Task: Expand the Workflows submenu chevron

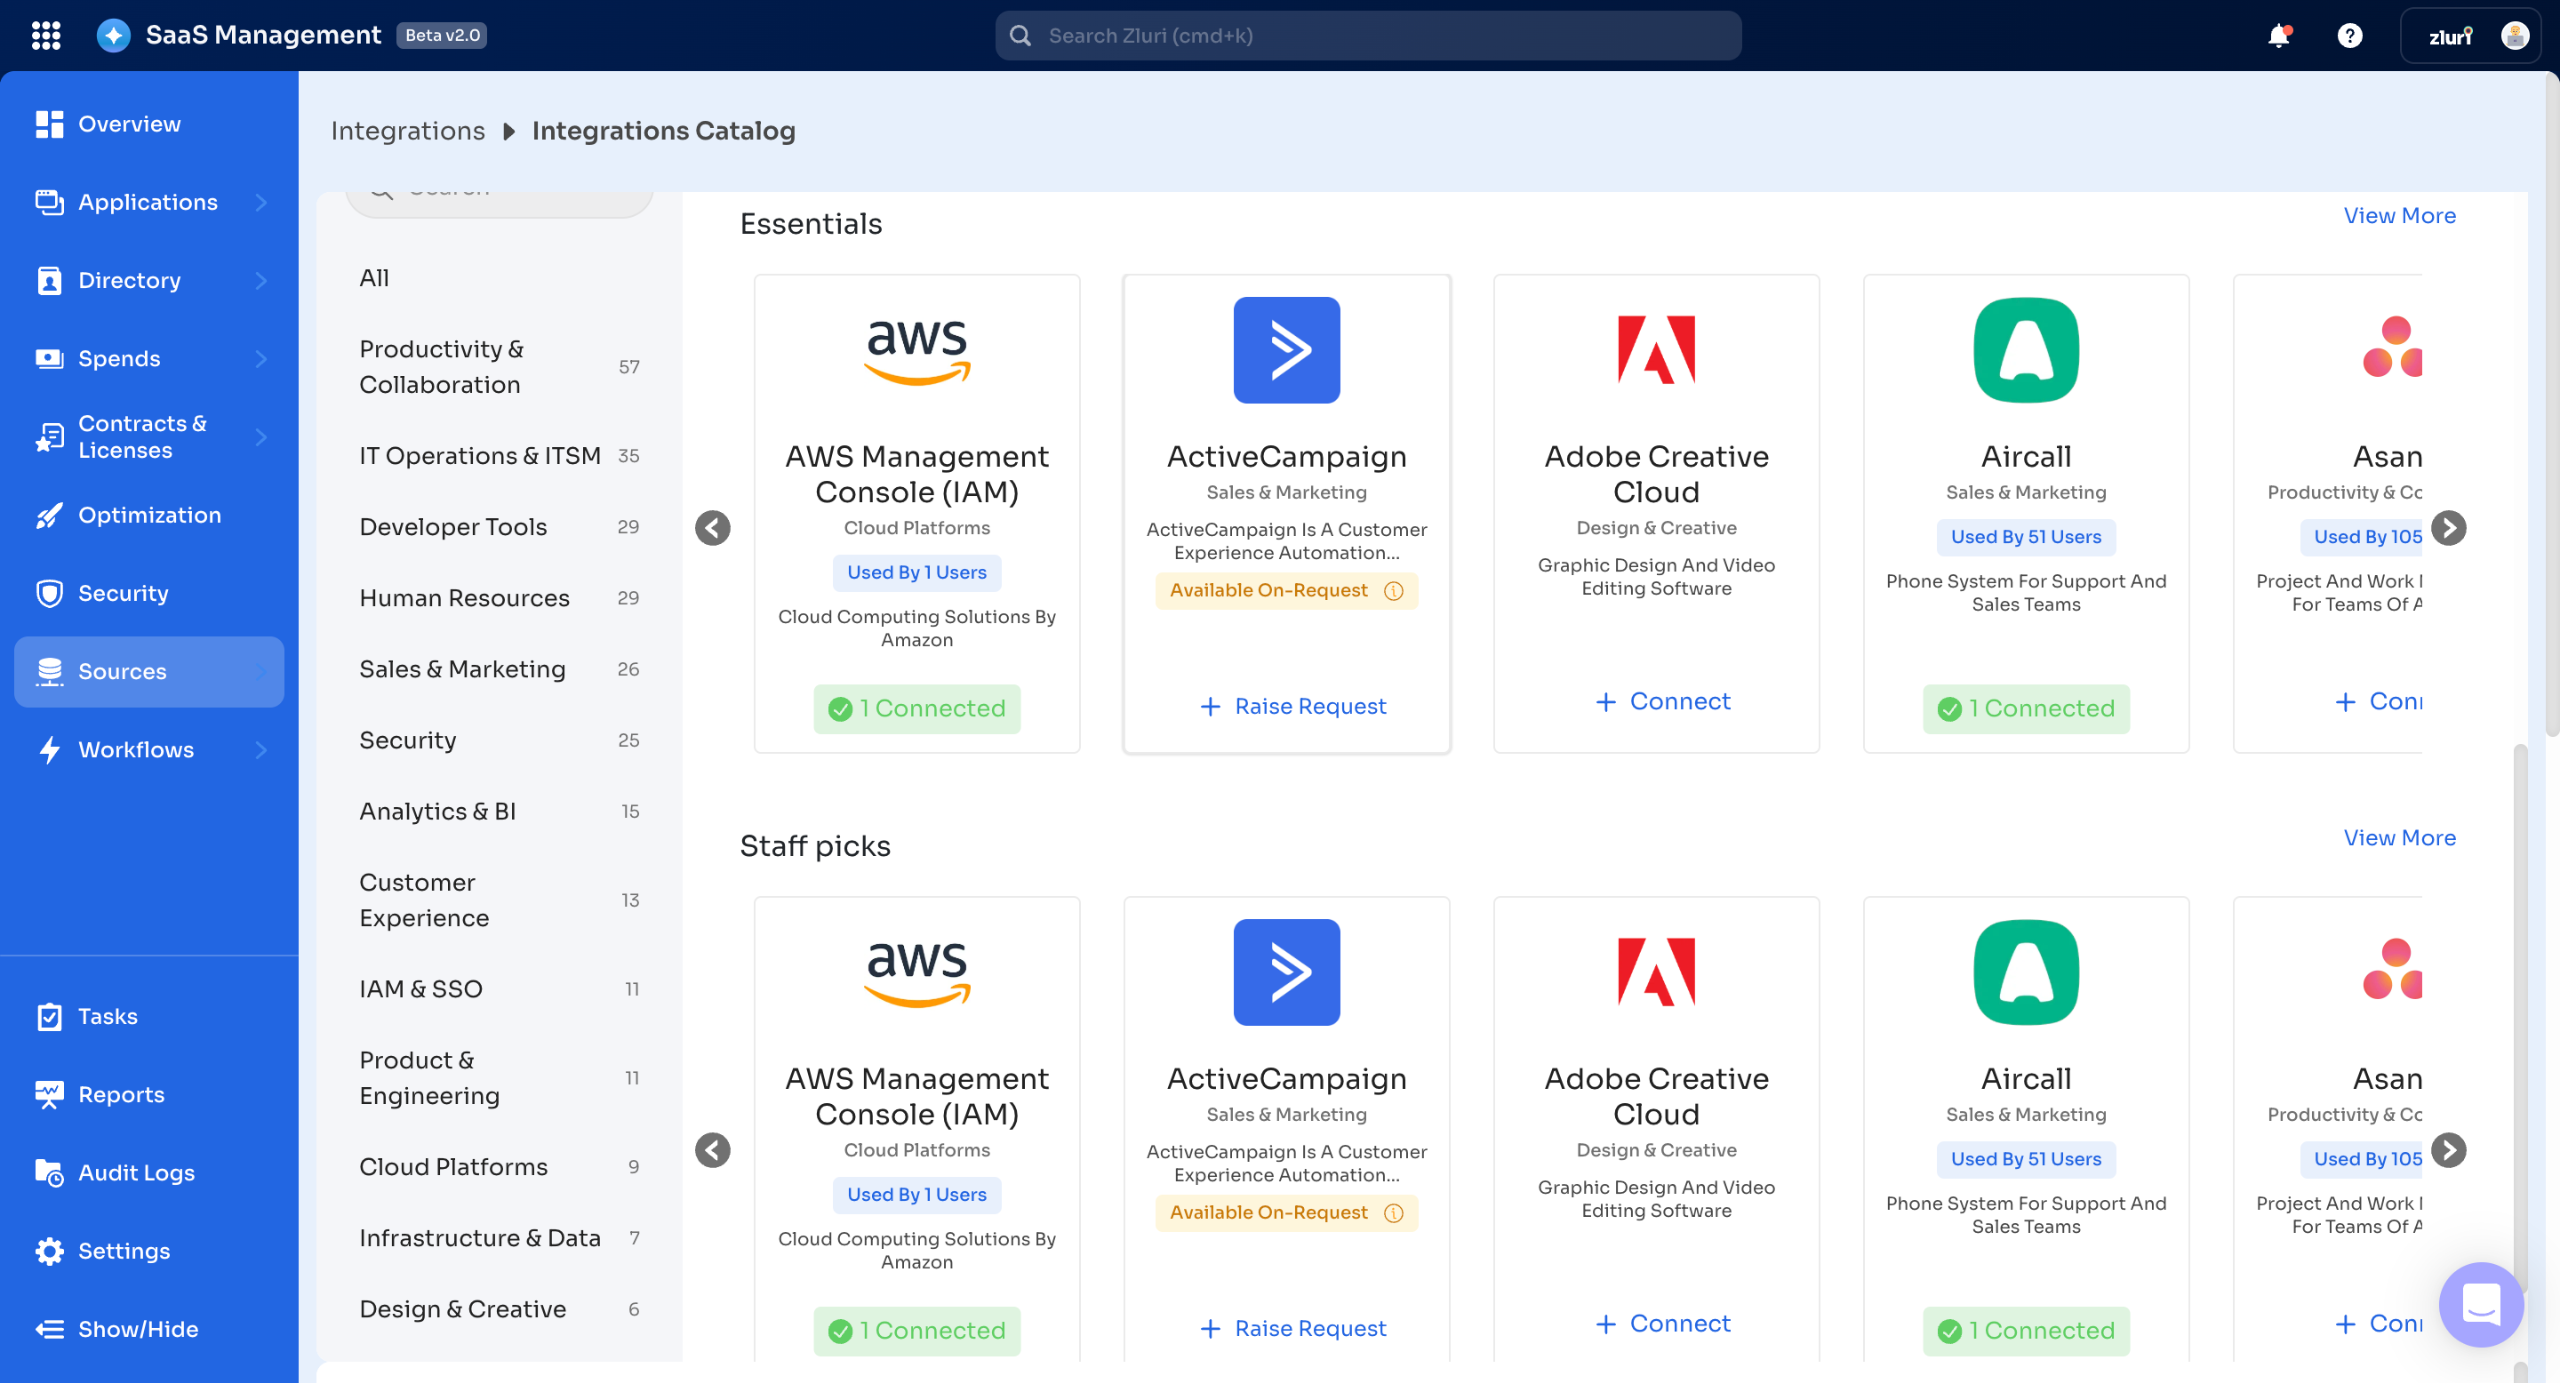Action: tap(261, 749)
